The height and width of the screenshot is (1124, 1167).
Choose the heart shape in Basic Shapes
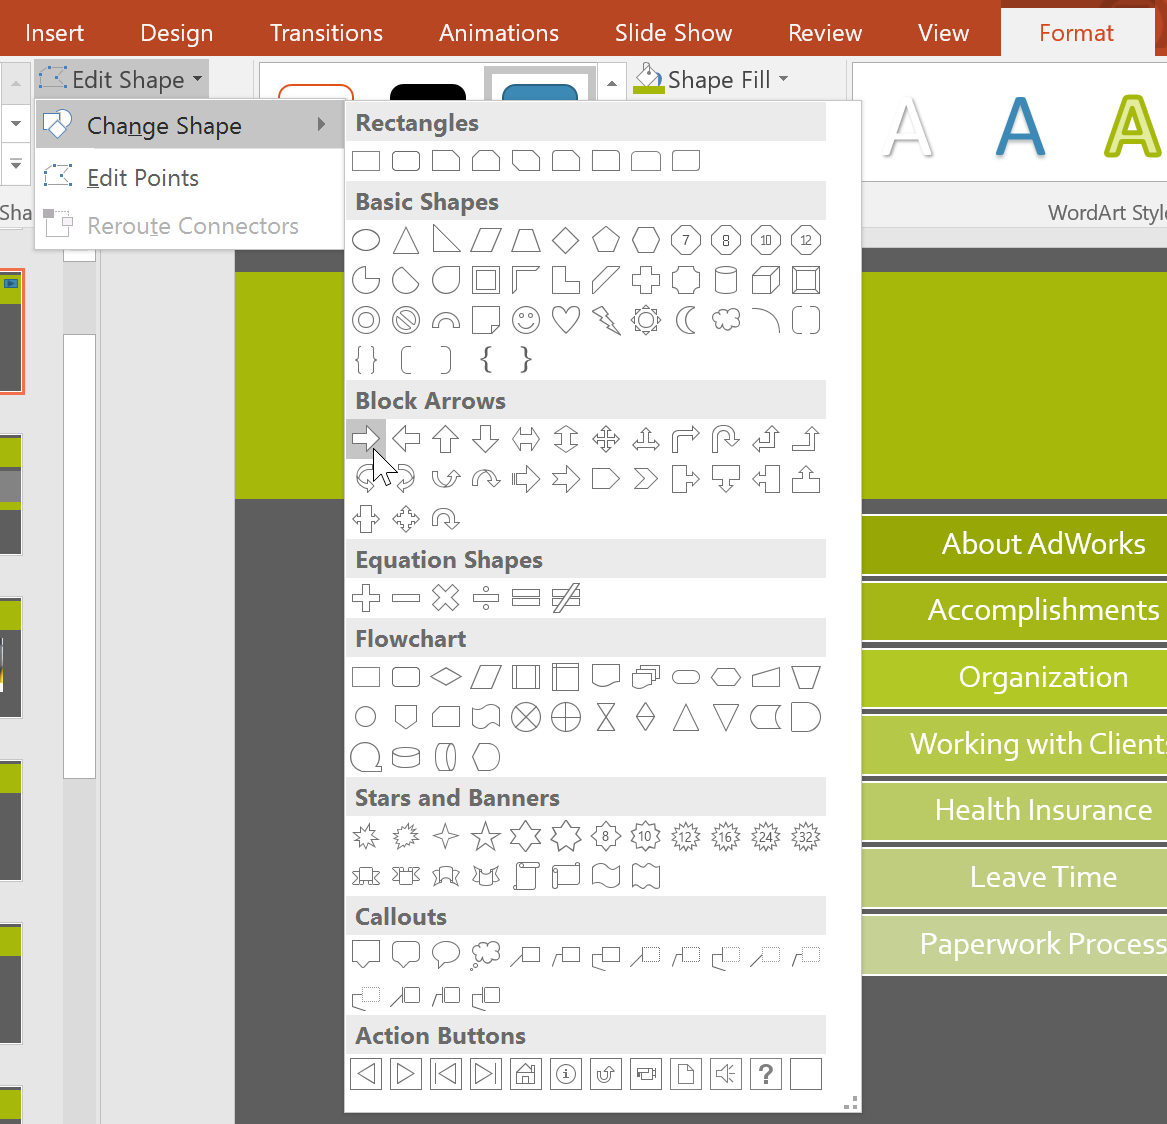point(566,321)
